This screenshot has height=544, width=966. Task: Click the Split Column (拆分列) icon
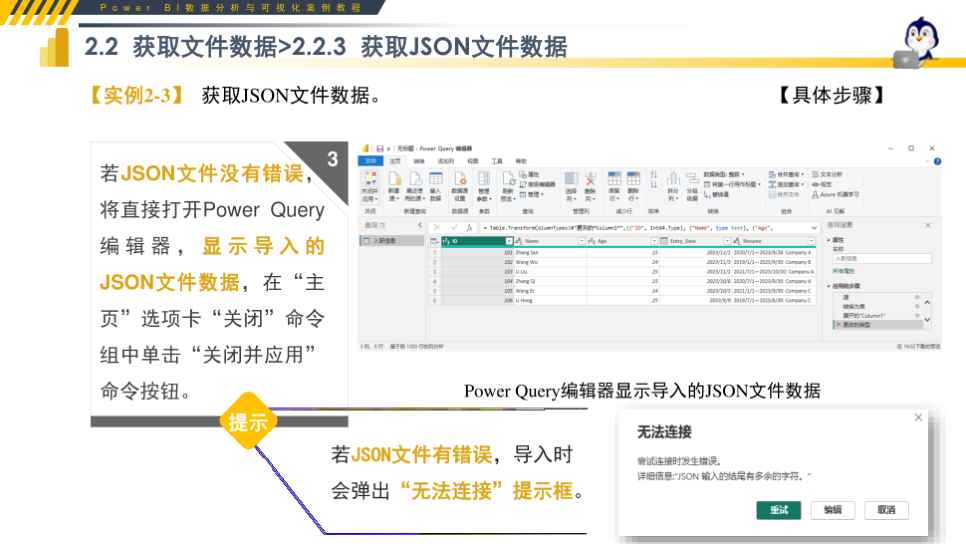673,180
